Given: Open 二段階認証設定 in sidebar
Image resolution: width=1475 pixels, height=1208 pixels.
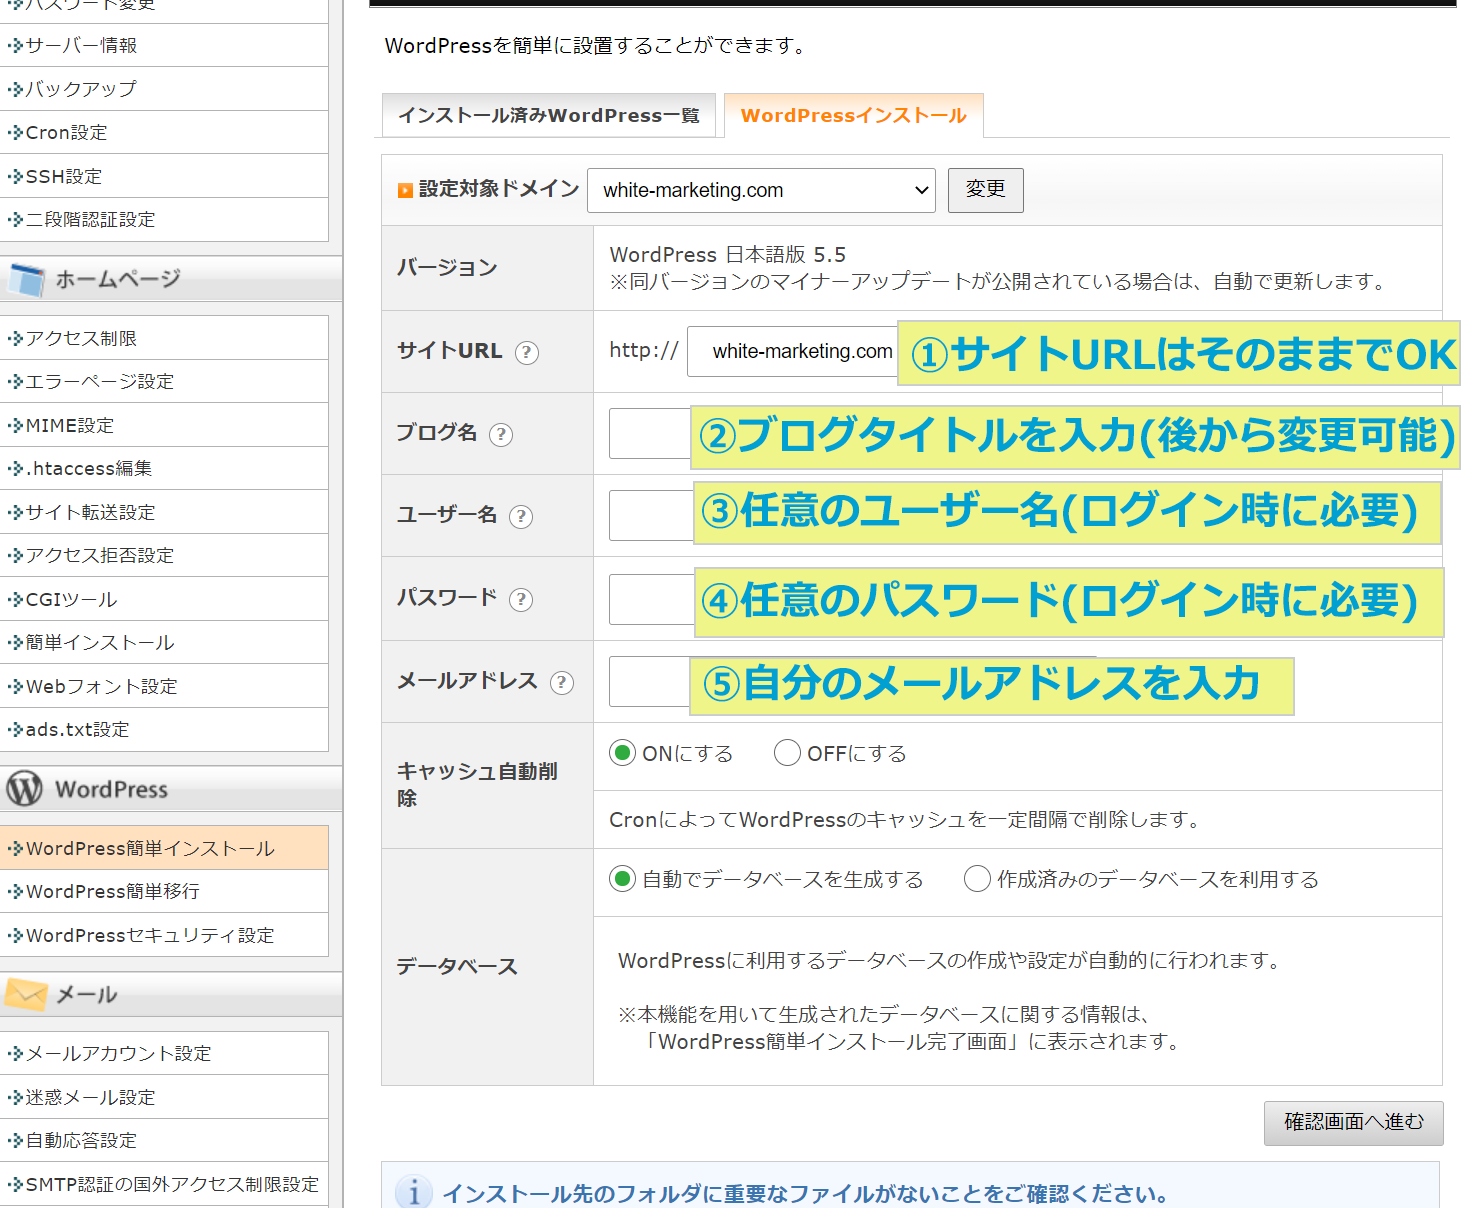Looking at the screenshot, I should [x=164, y=219].
